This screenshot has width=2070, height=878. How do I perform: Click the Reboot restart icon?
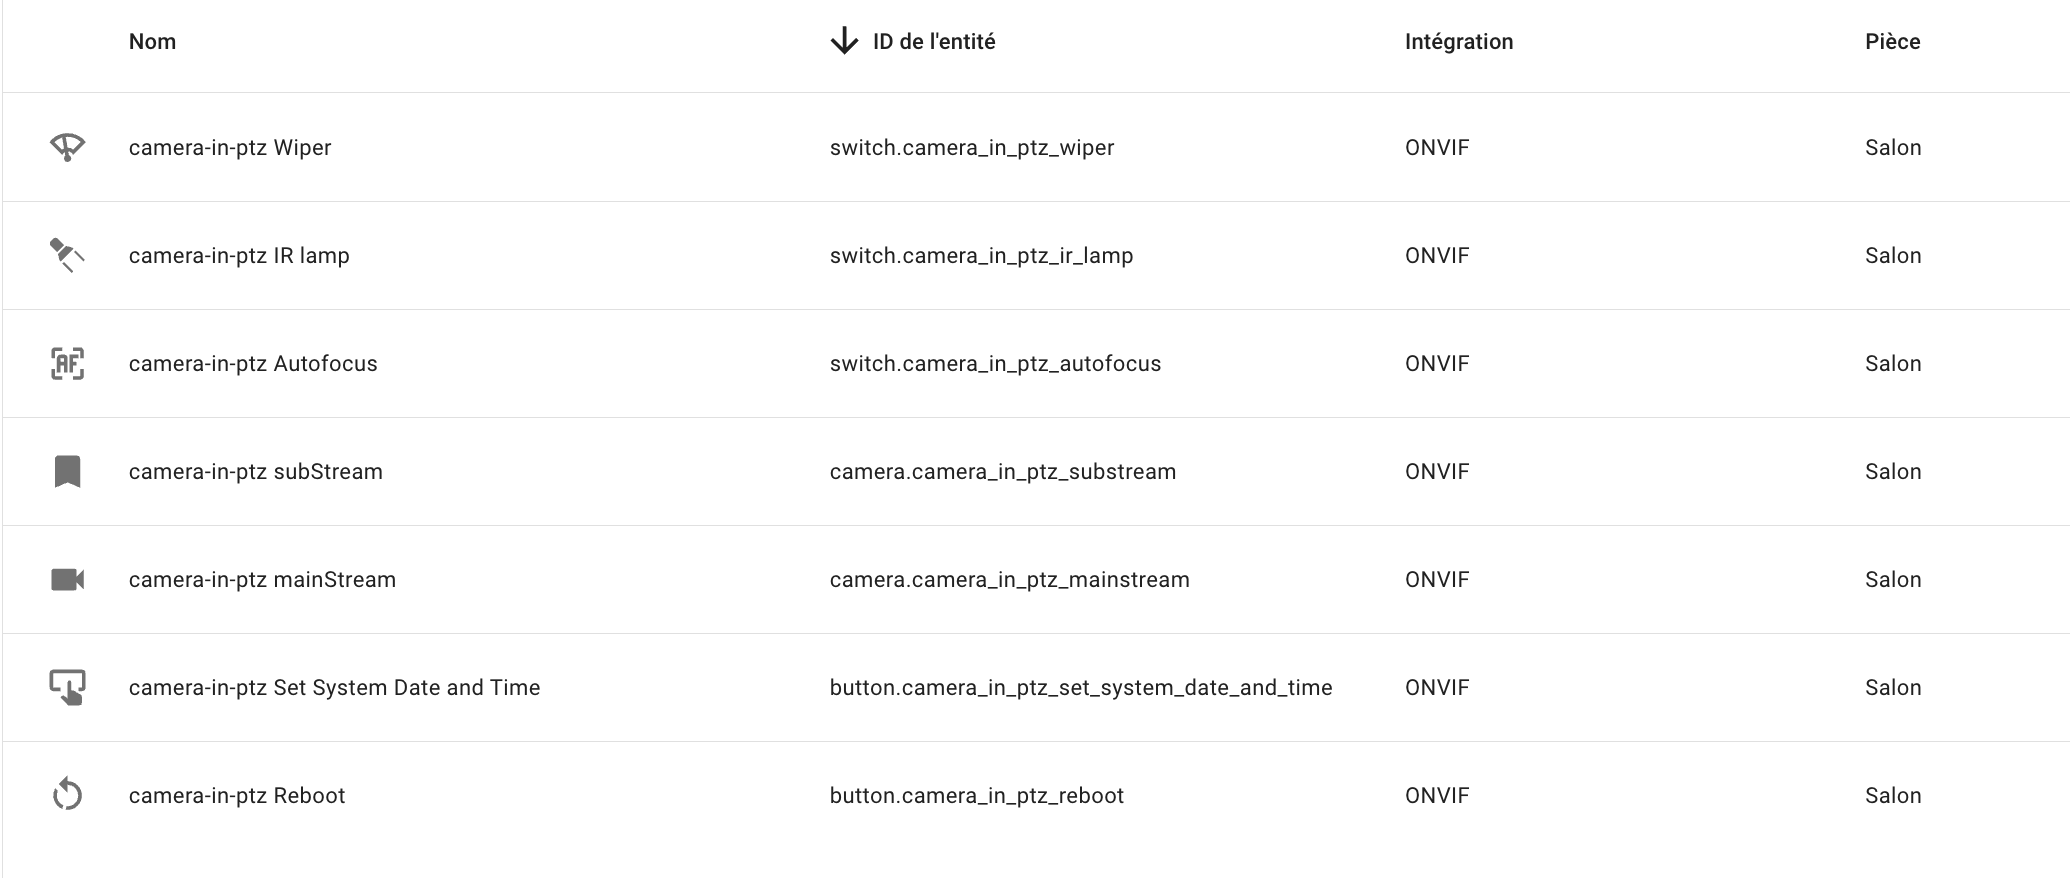[x=67, y=795]
